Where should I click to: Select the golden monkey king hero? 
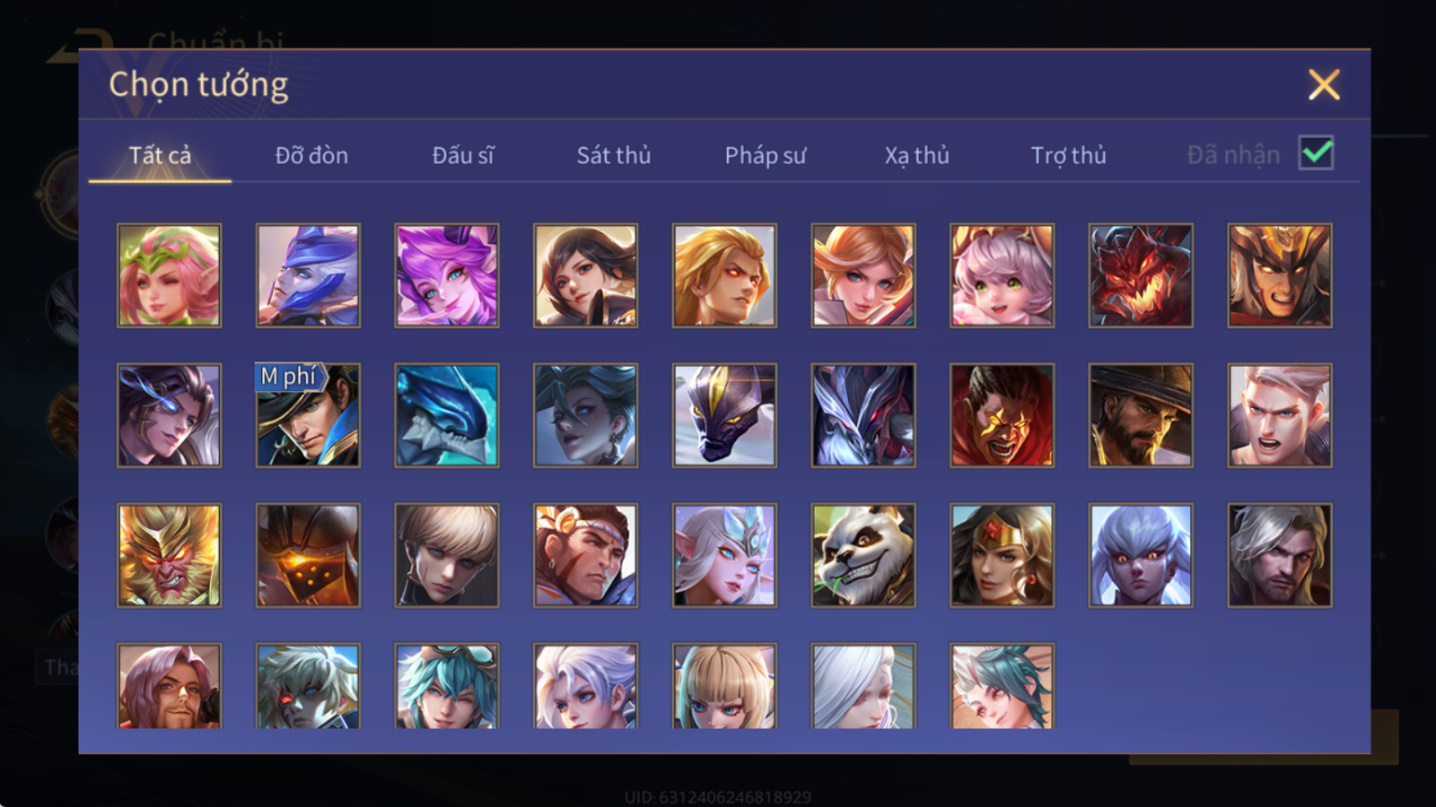[169, 555]
